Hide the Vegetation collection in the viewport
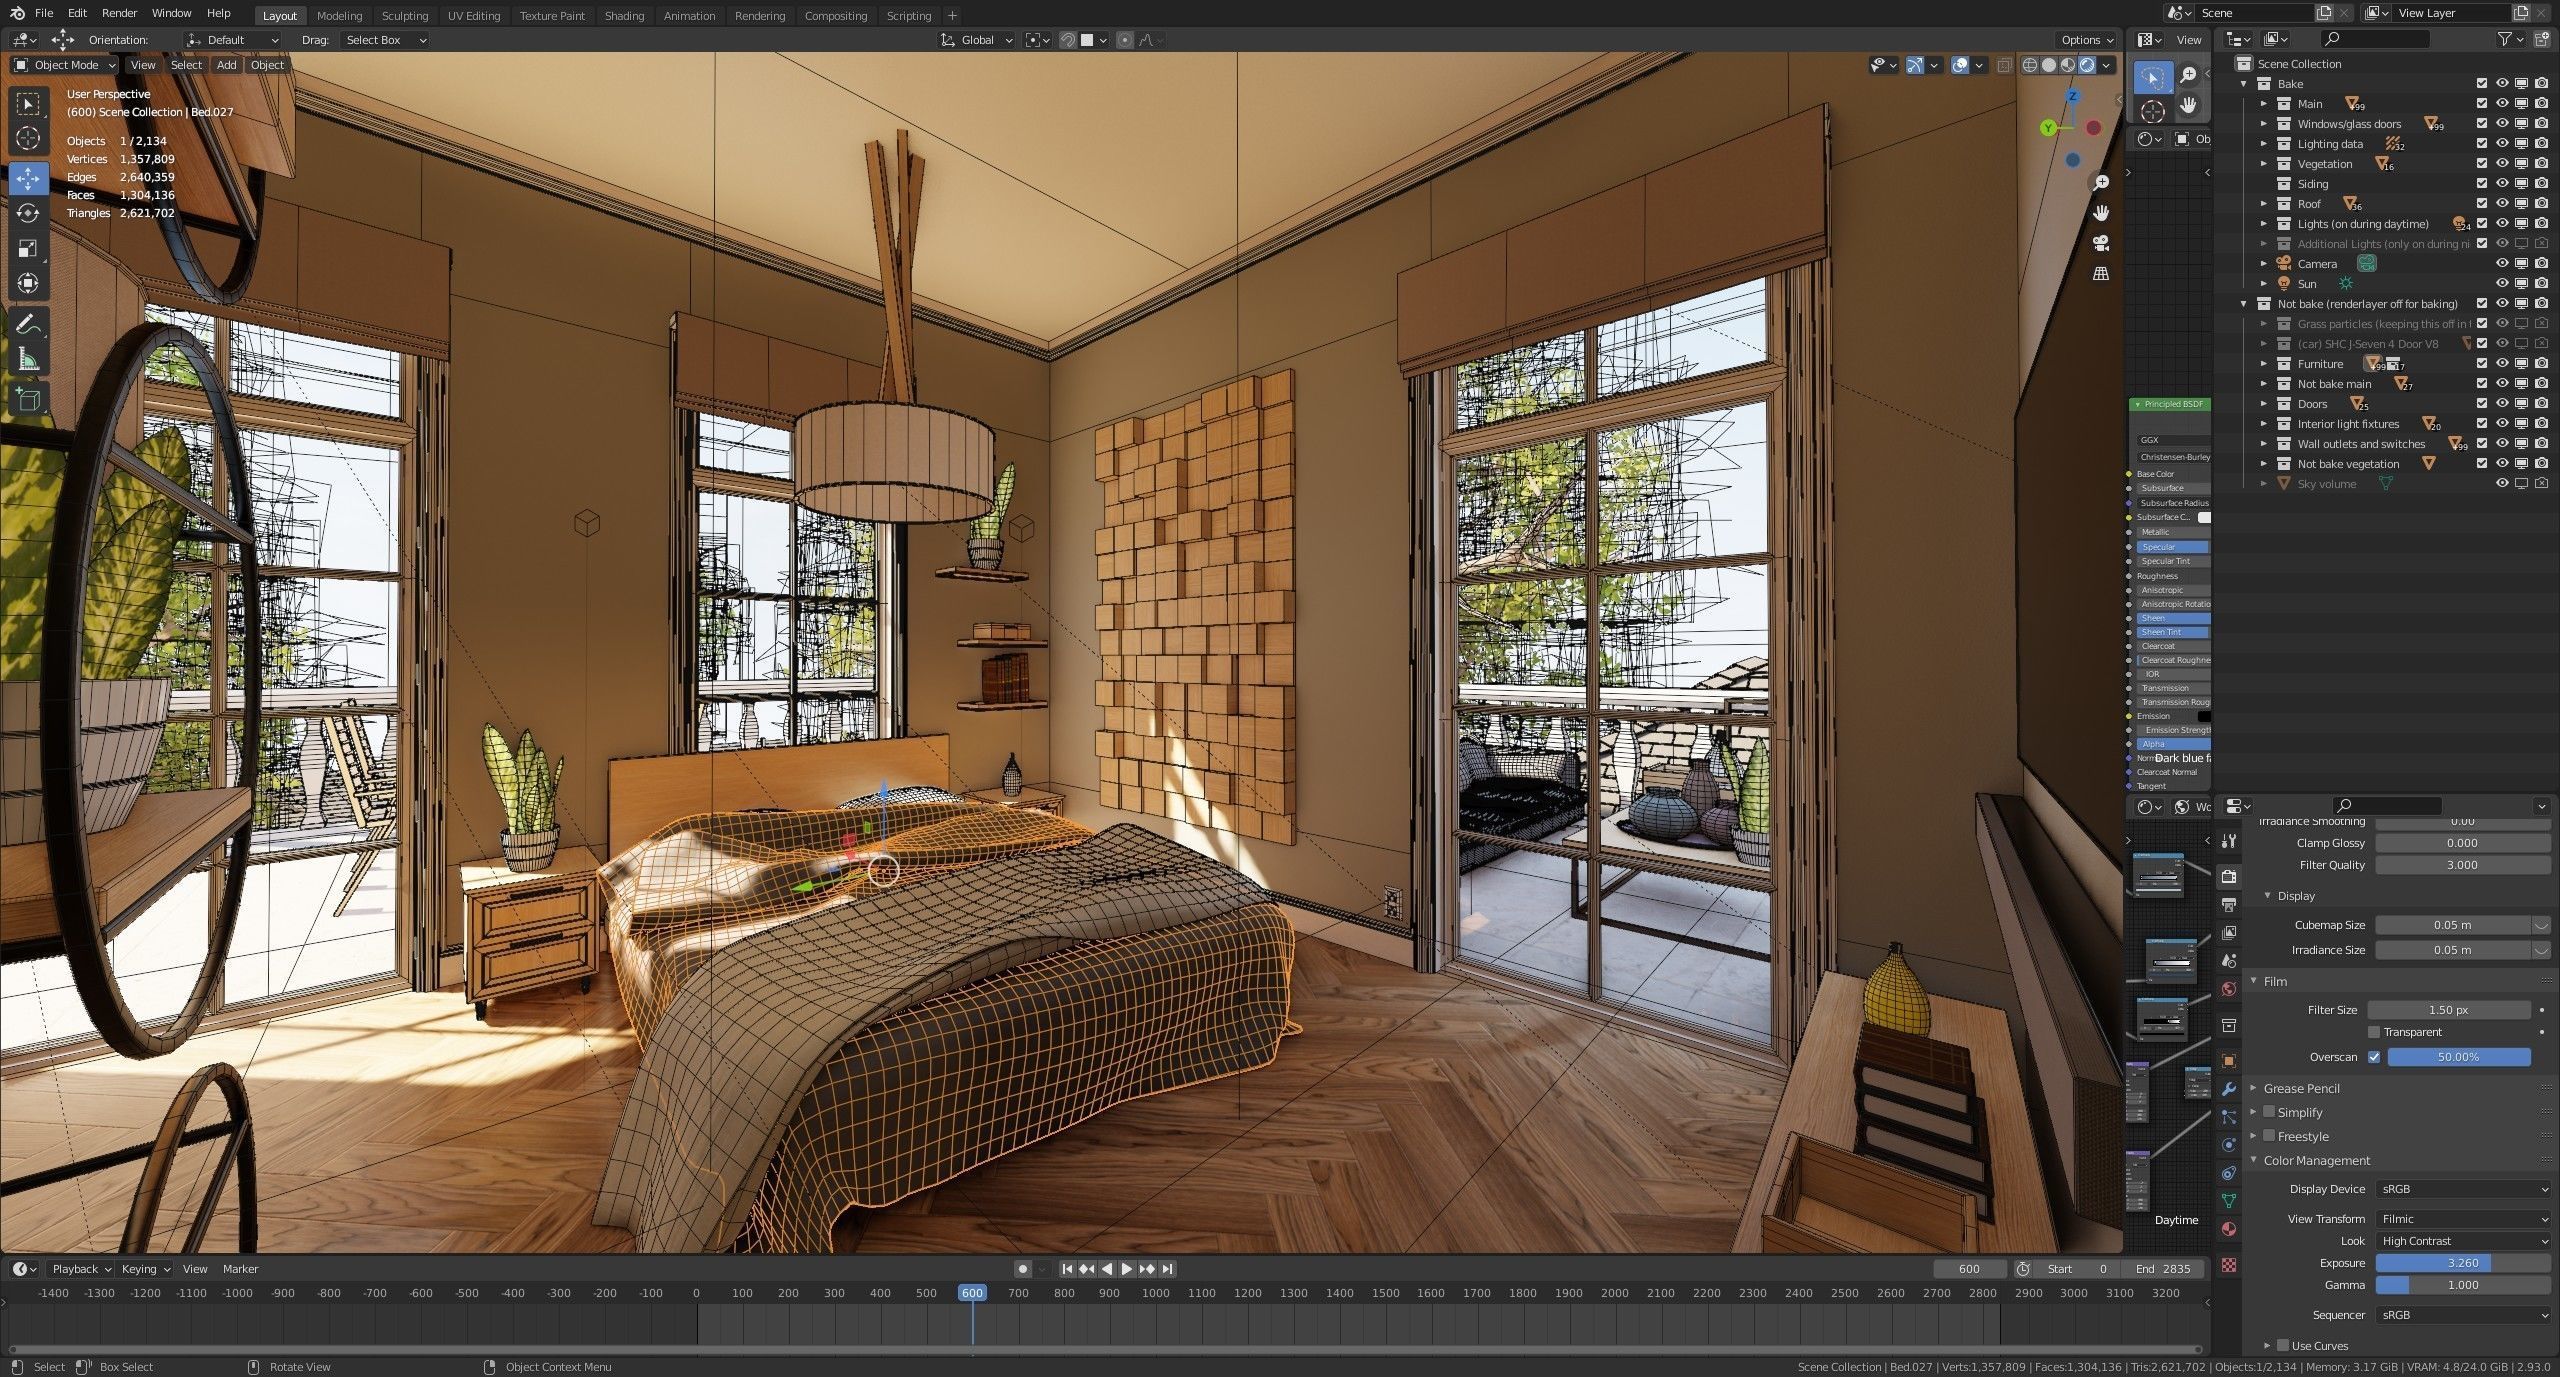 (2502, 164)
